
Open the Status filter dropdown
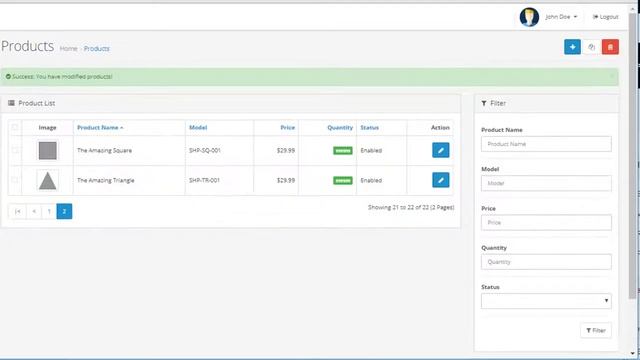tap(546, 301)
